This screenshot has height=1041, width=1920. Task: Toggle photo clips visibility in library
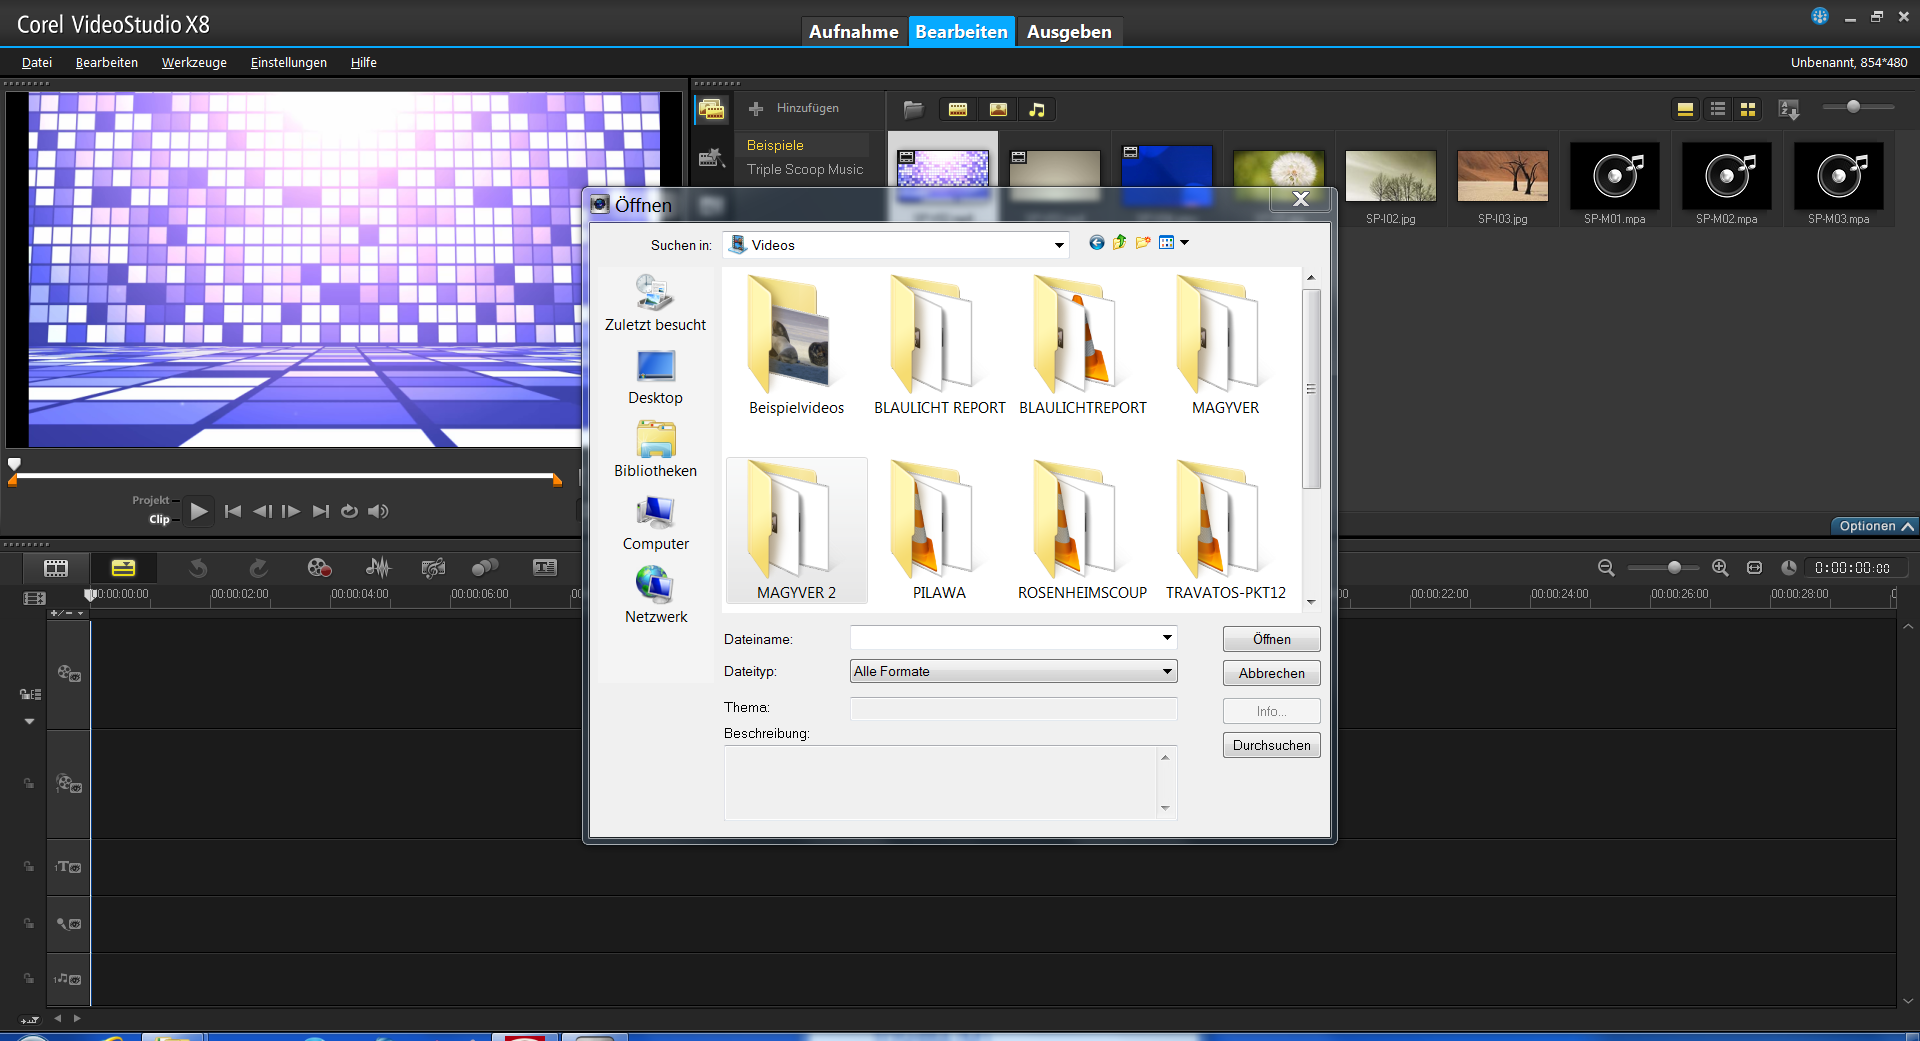998,109
